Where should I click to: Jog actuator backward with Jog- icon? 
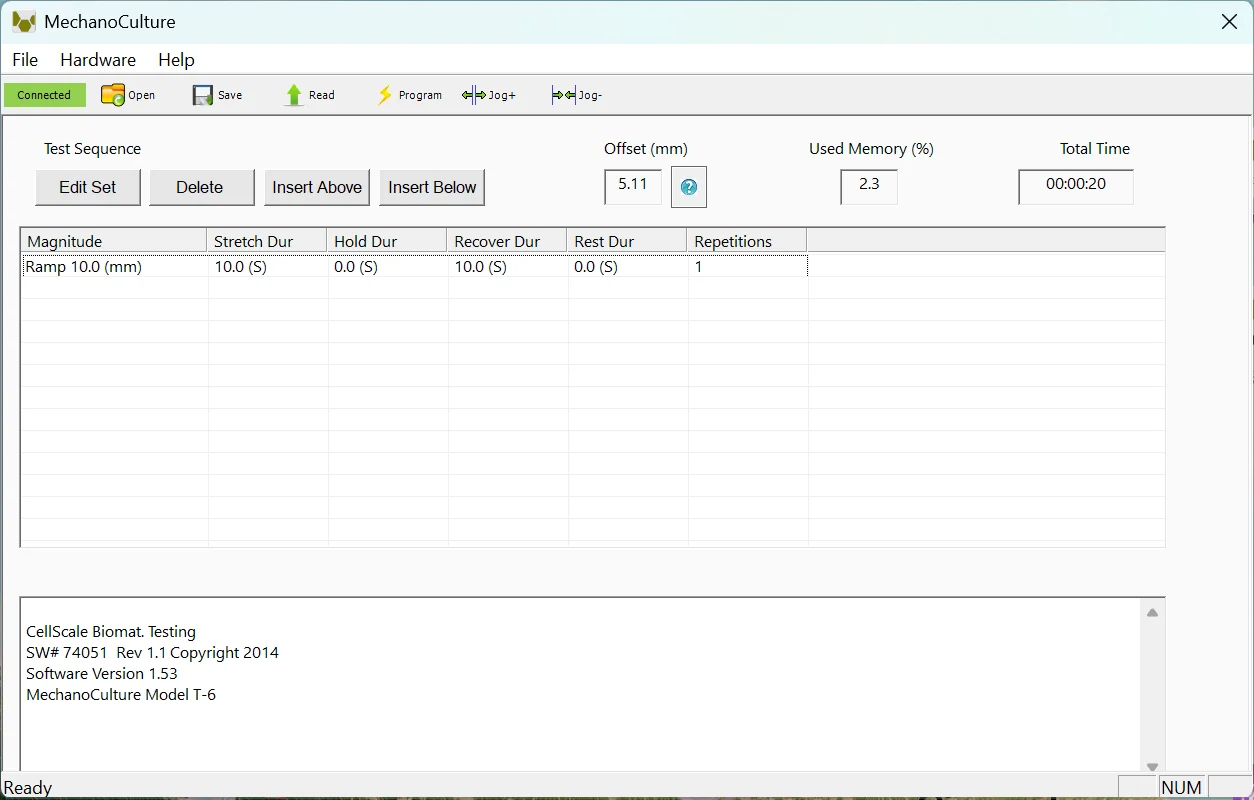[x=564, y=95]
